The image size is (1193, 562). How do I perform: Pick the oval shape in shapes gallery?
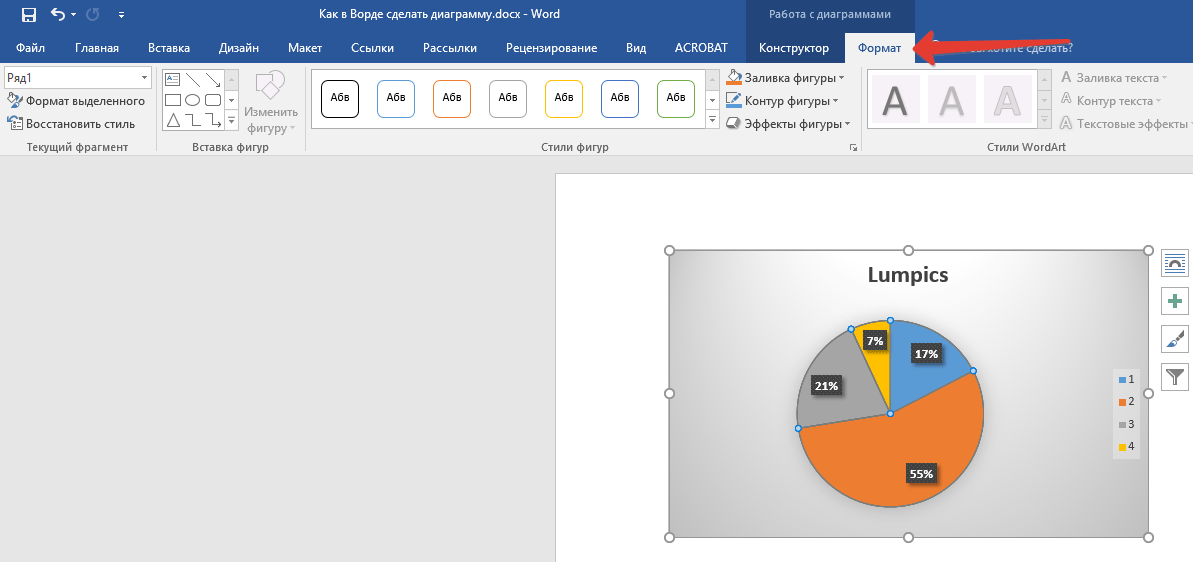click(x=192, y=100)
